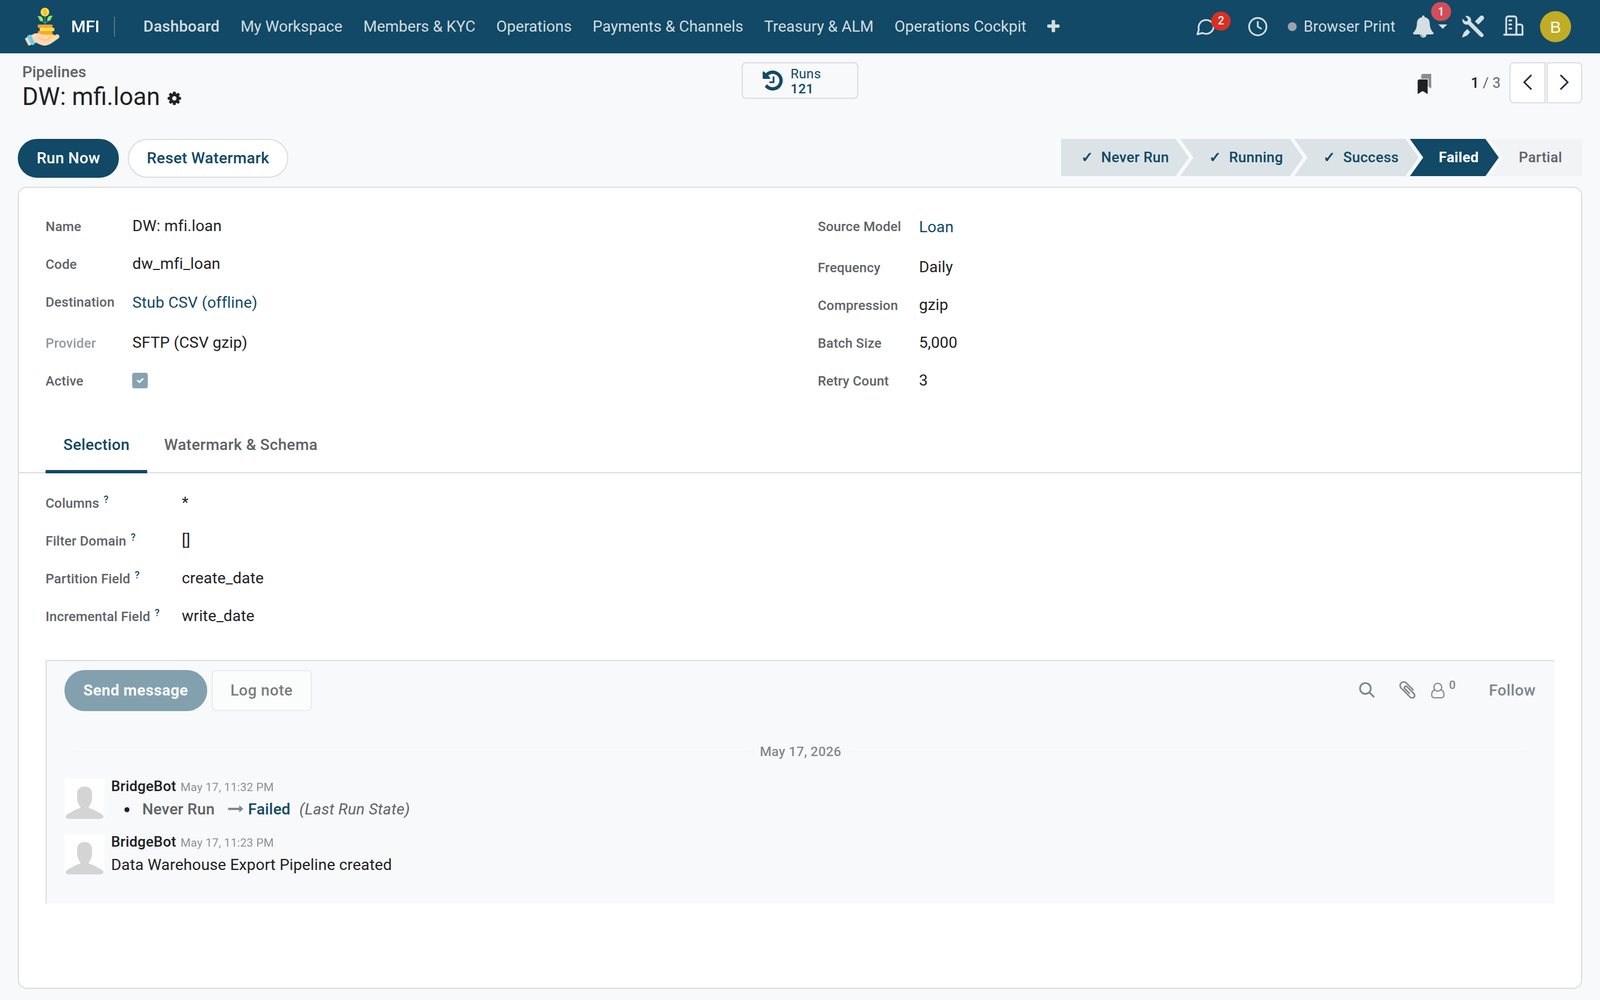Switch to the Watermark & Schema tab
1600x1000 pixels.
coord(240,445)
